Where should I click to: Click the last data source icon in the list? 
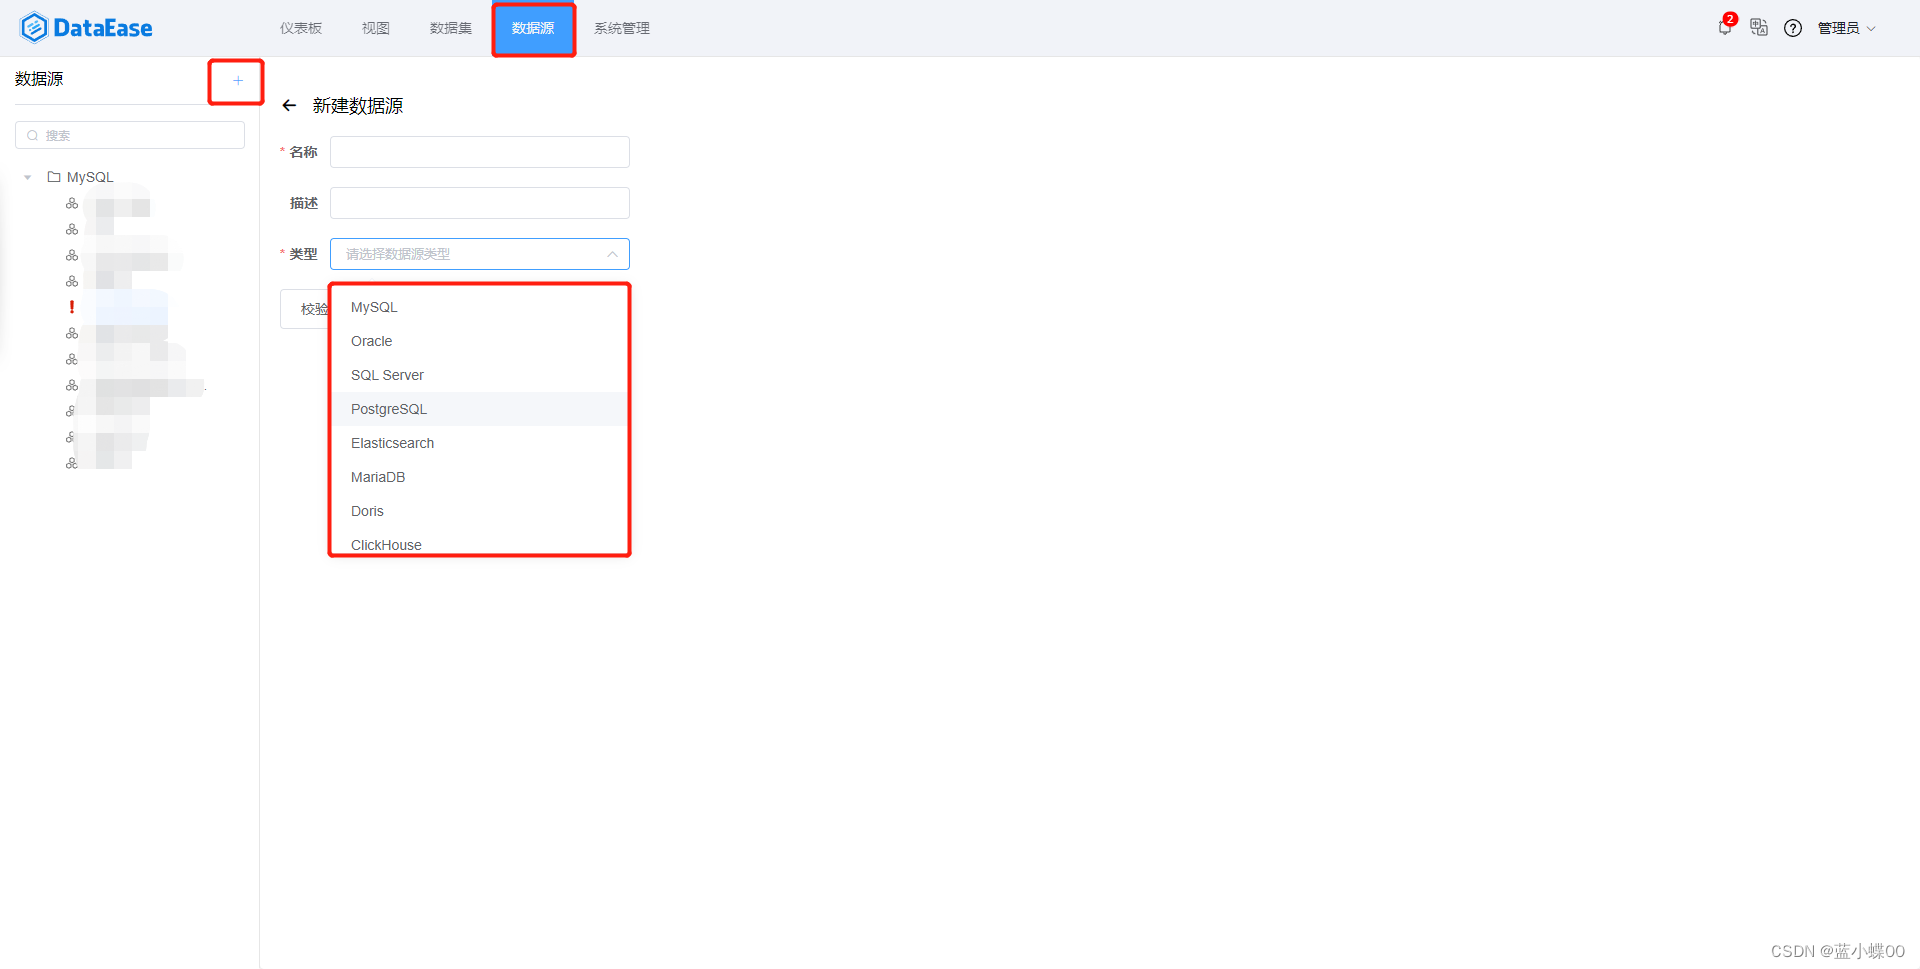point(71,462)
